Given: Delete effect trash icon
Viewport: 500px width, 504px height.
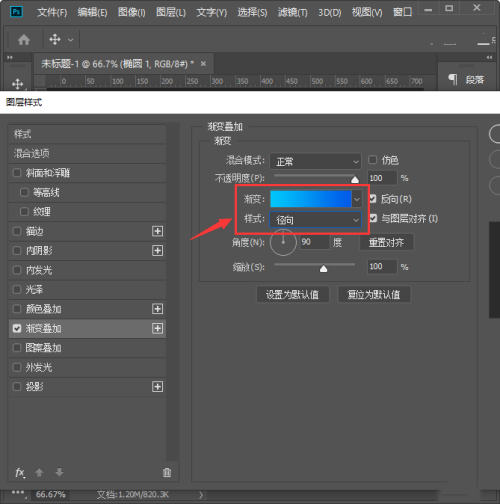Looking at the screenshot, I should point(167,472).
